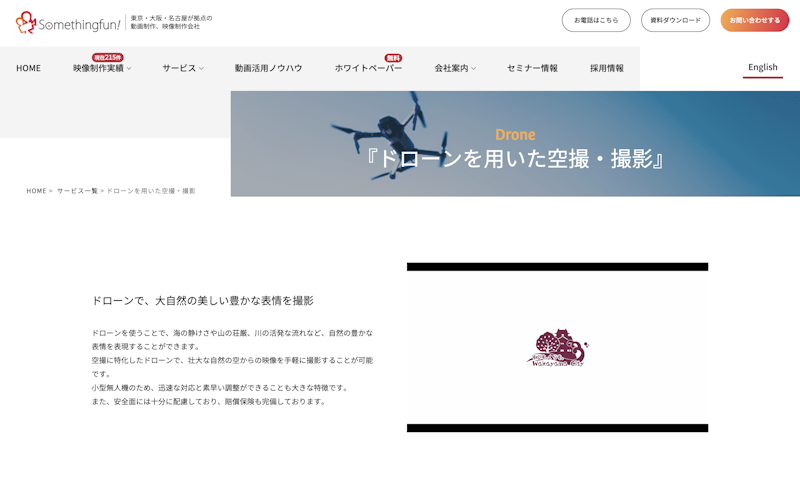
Task: Click the HOME breadcrumb link
Action: click(36, 191)
